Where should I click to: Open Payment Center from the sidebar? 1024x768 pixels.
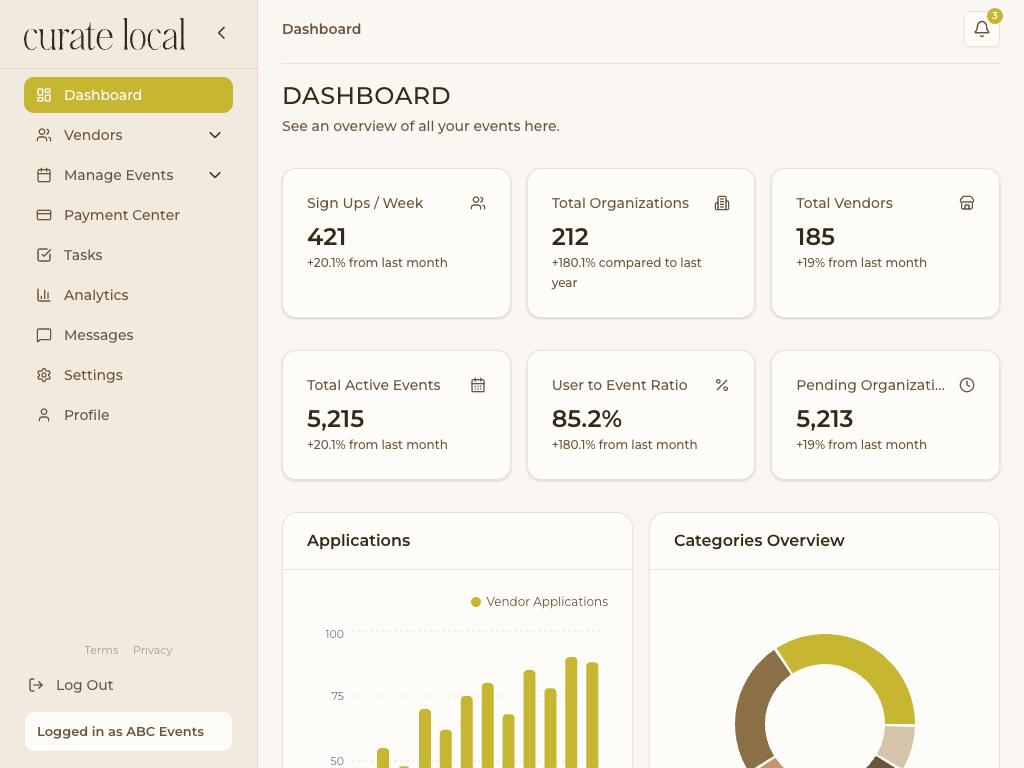[x=121, y=215]
